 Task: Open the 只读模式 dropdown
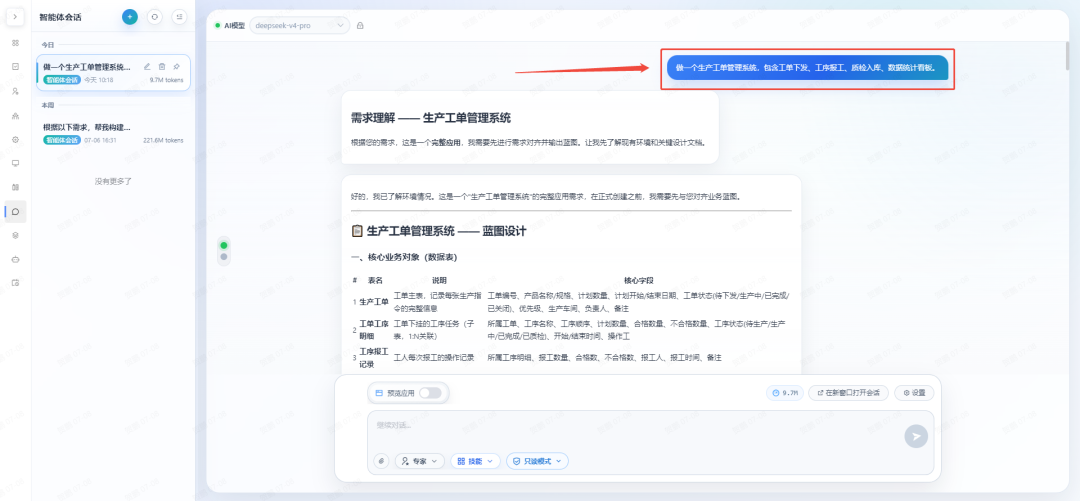pos(537,461)
